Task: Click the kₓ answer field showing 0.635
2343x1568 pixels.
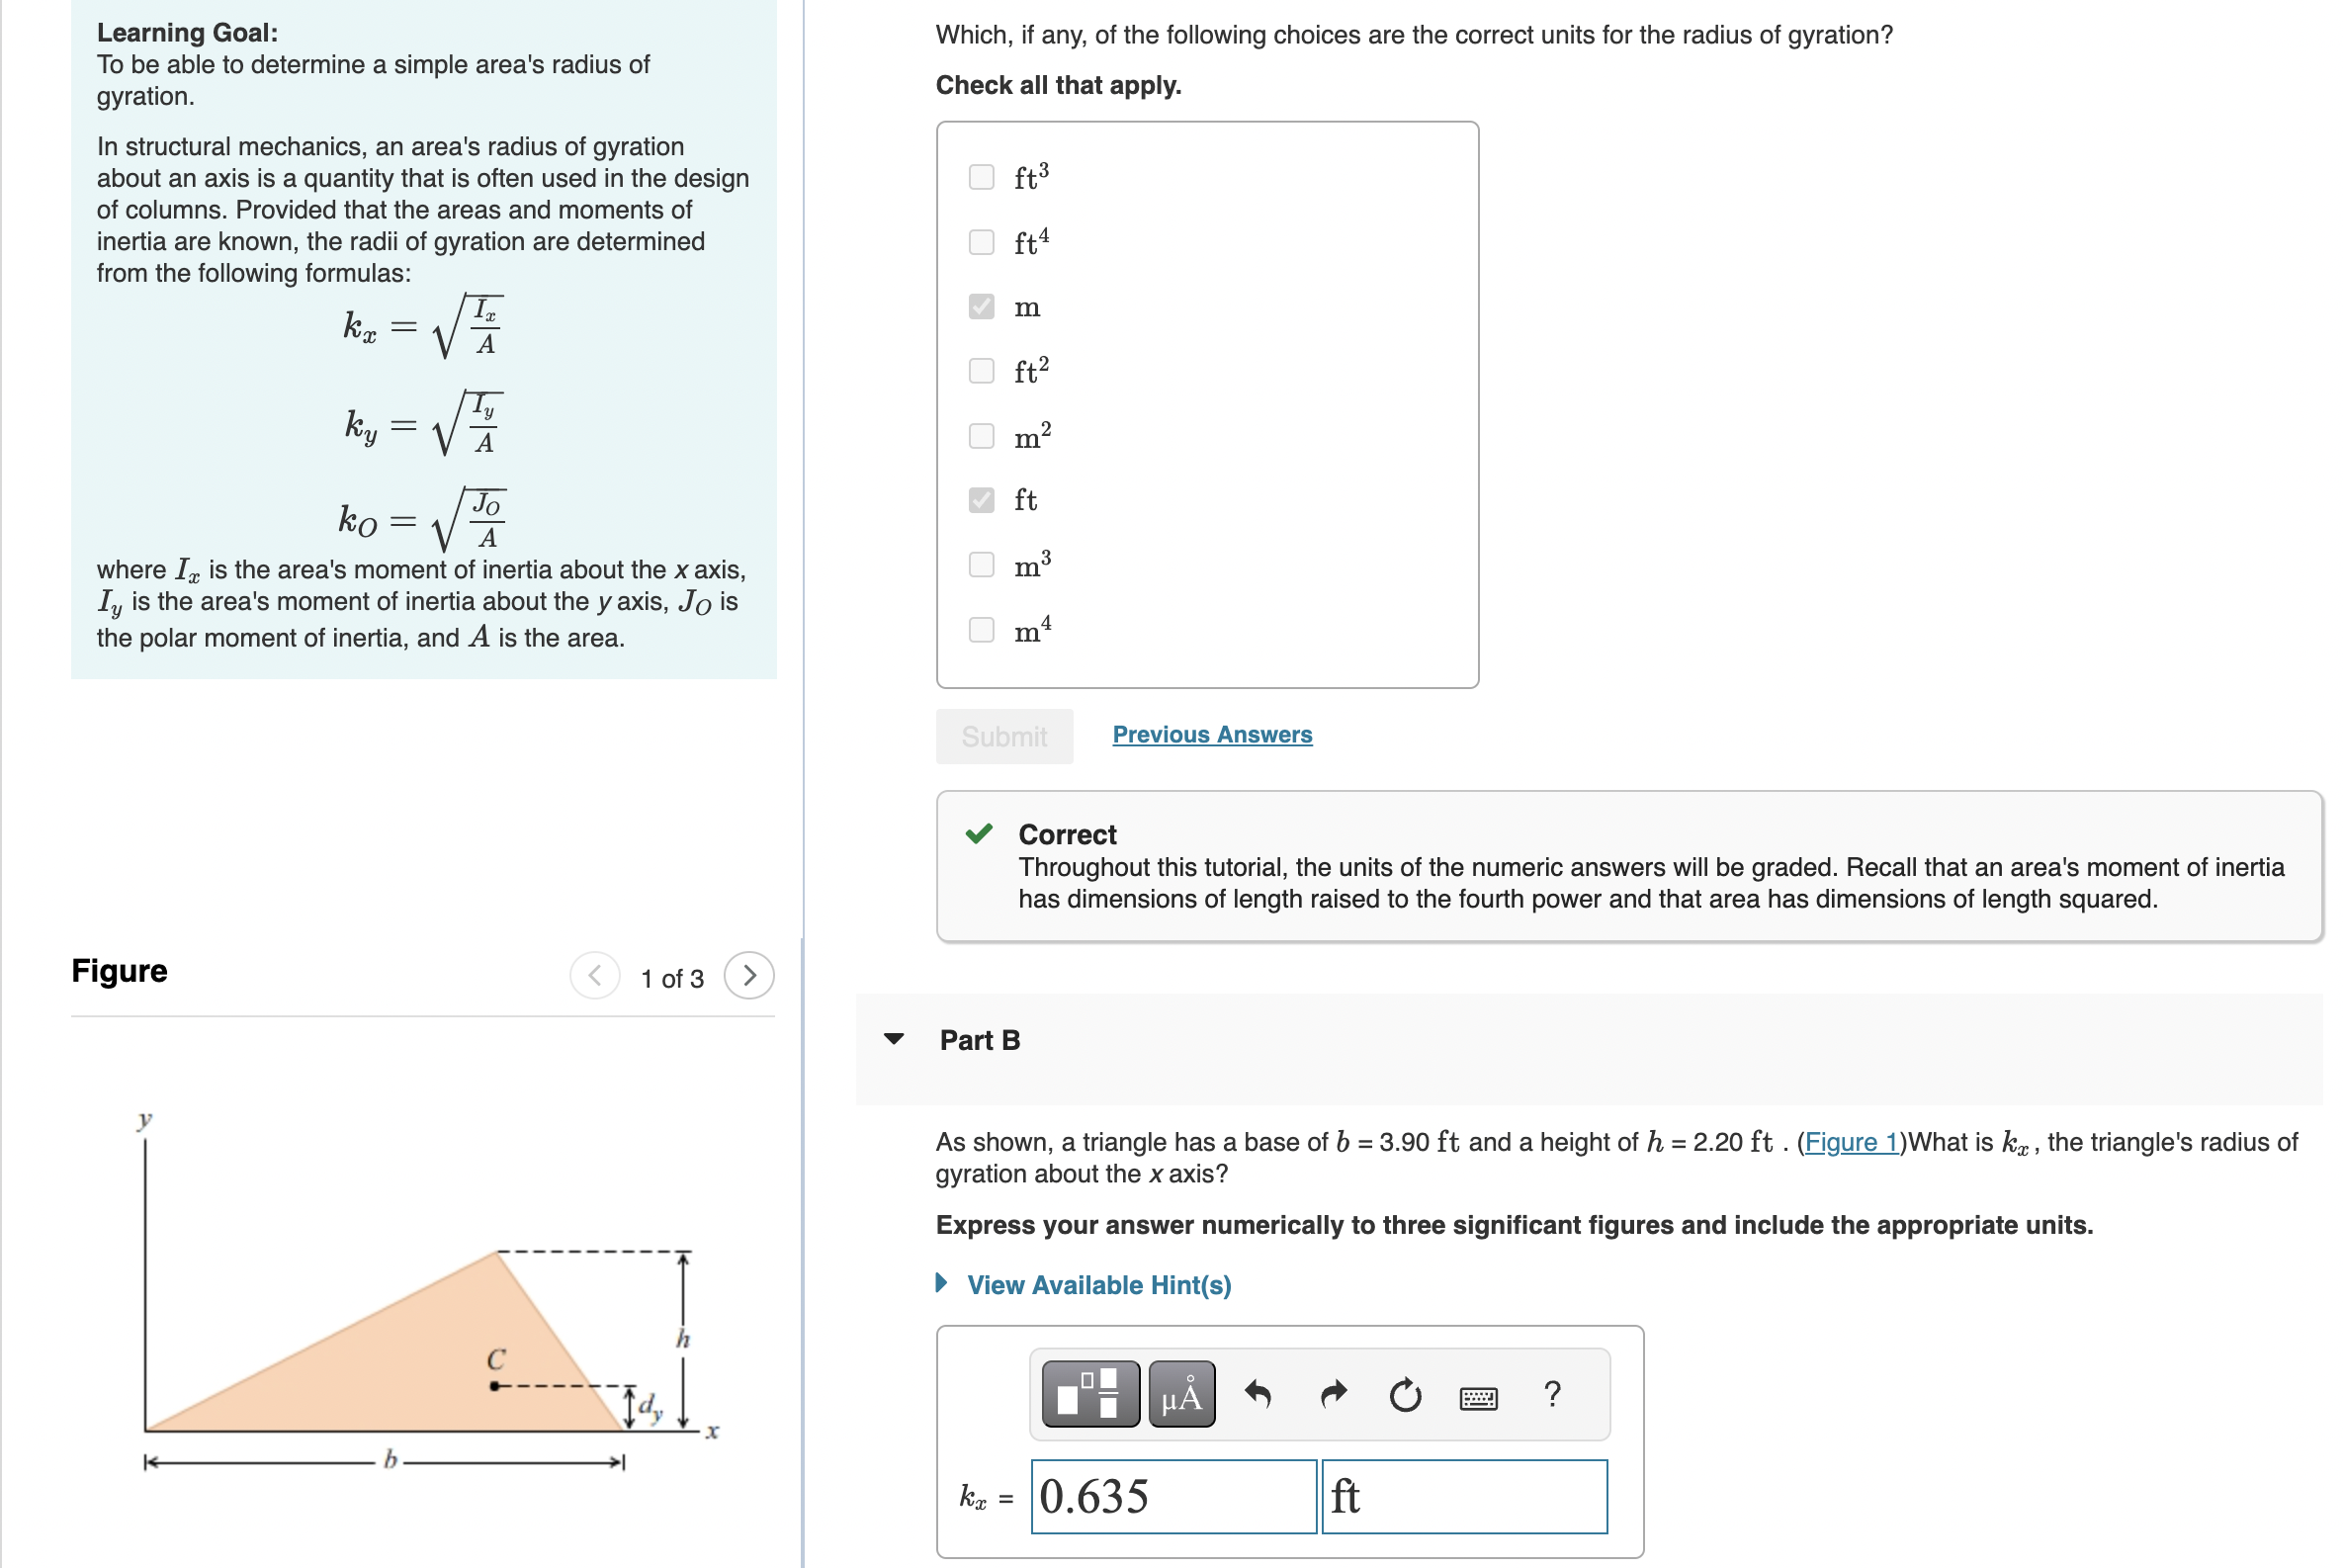Action: point(1172,1497)
